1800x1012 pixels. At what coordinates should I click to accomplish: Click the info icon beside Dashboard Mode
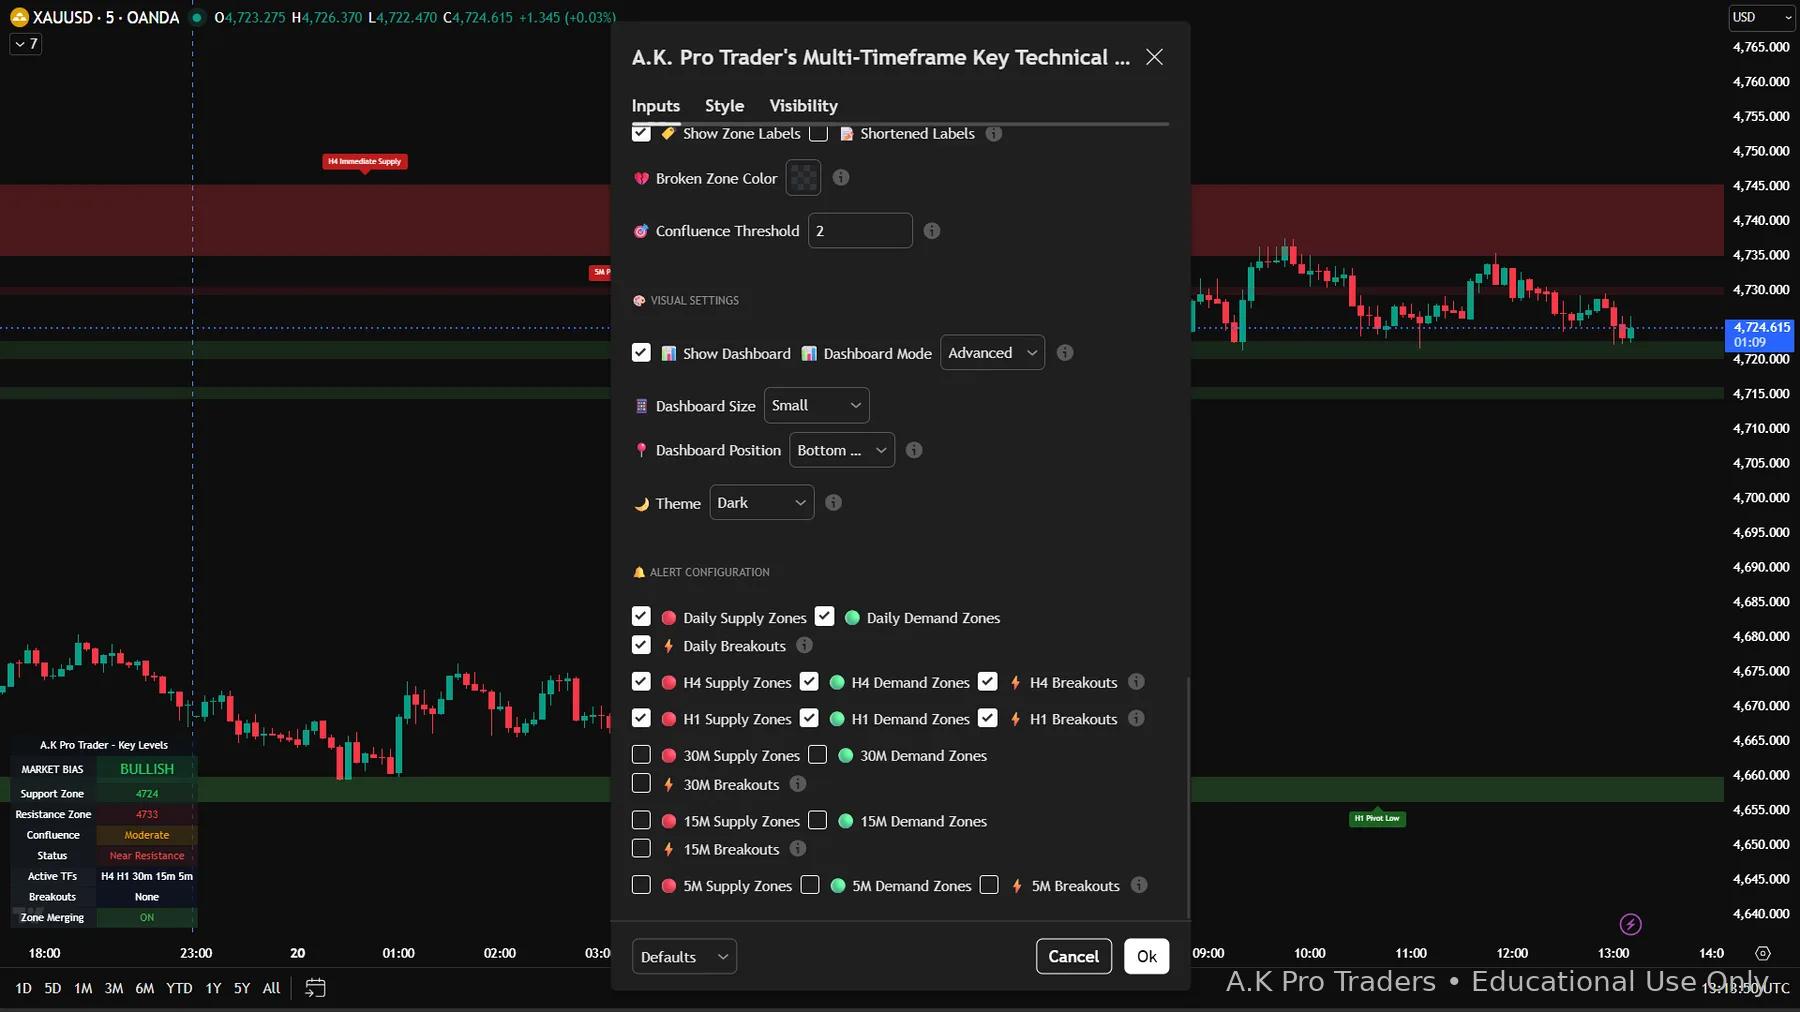pyautogui.click(x=1064, y=352)
